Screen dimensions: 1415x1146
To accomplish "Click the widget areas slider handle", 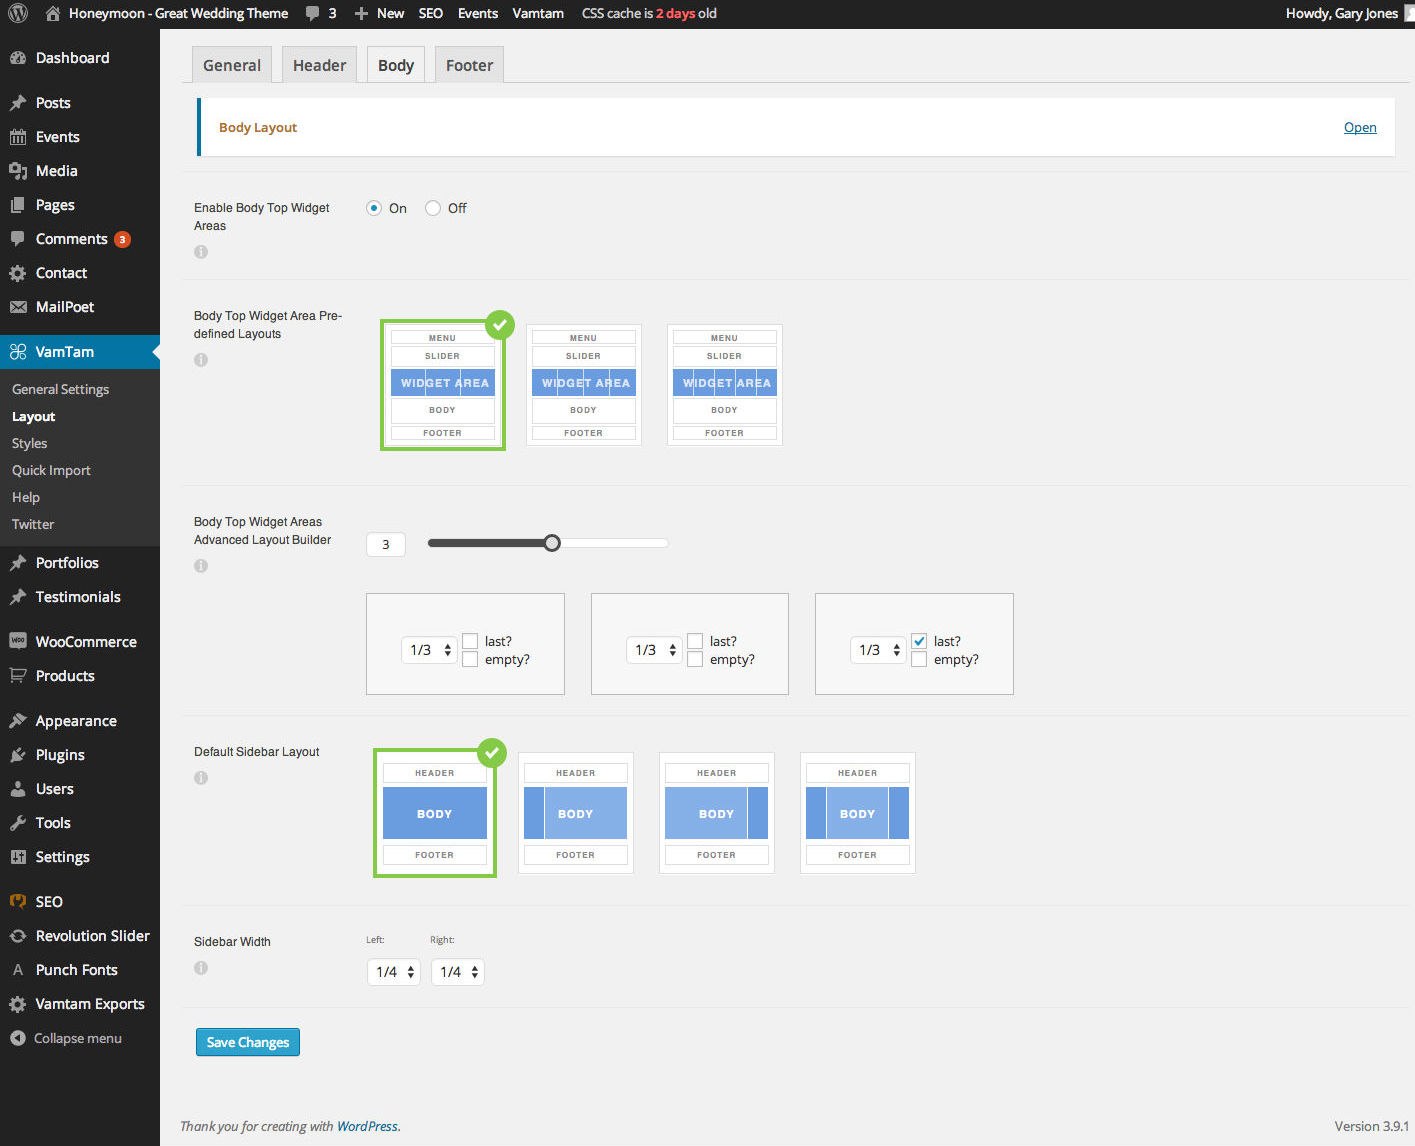I will (552, 543).
